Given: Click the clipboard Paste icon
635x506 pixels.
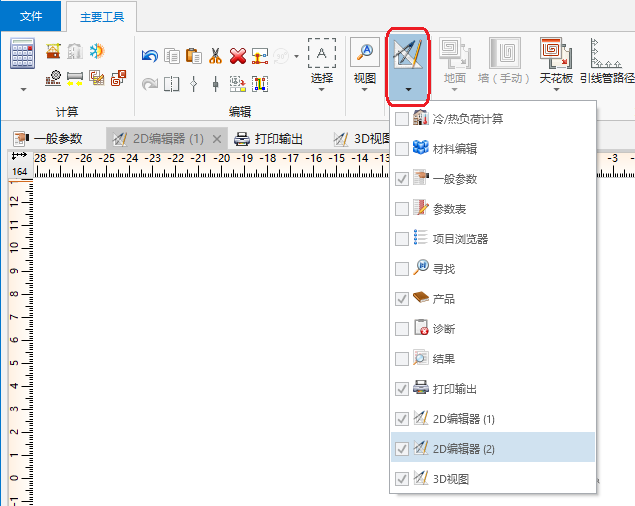Looking at the screenshot, I should coord(194,56).
